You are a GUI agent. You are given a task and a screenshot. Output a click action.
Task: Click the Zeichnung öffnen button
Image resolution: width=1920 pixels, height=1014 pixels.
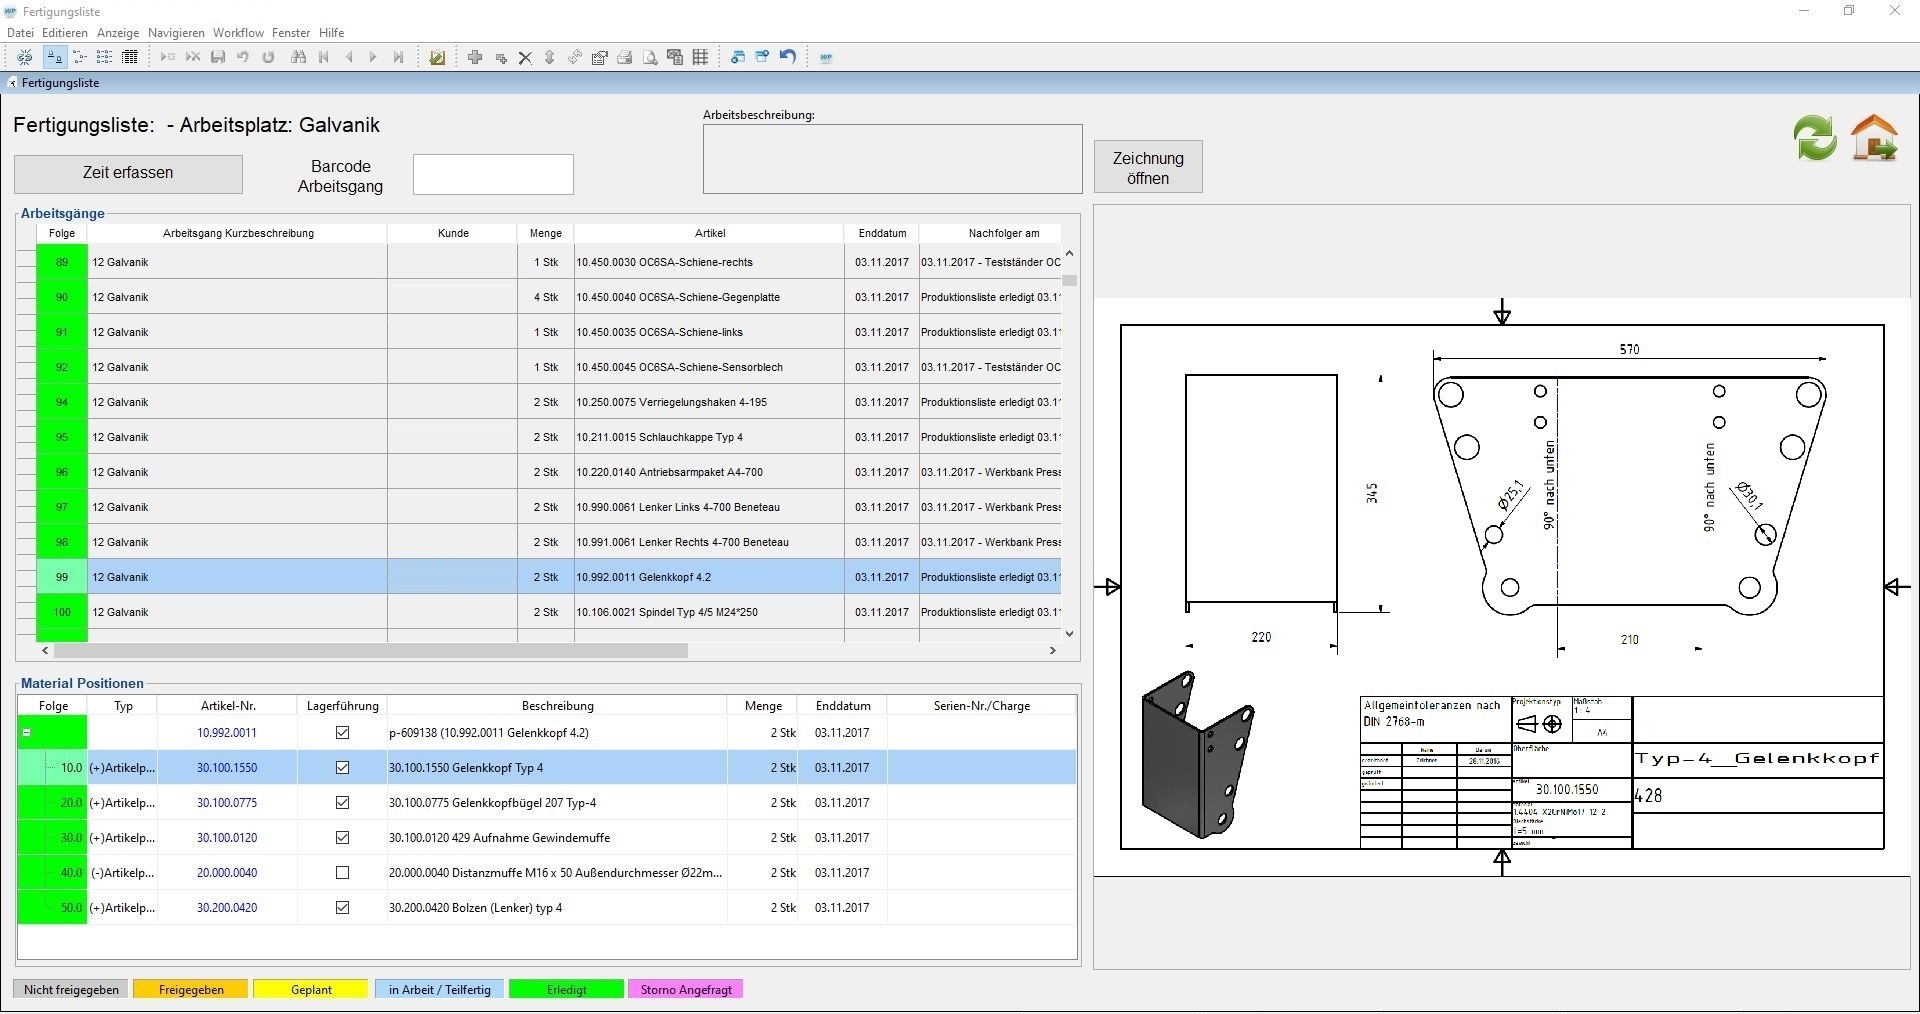coord(1148,168)
